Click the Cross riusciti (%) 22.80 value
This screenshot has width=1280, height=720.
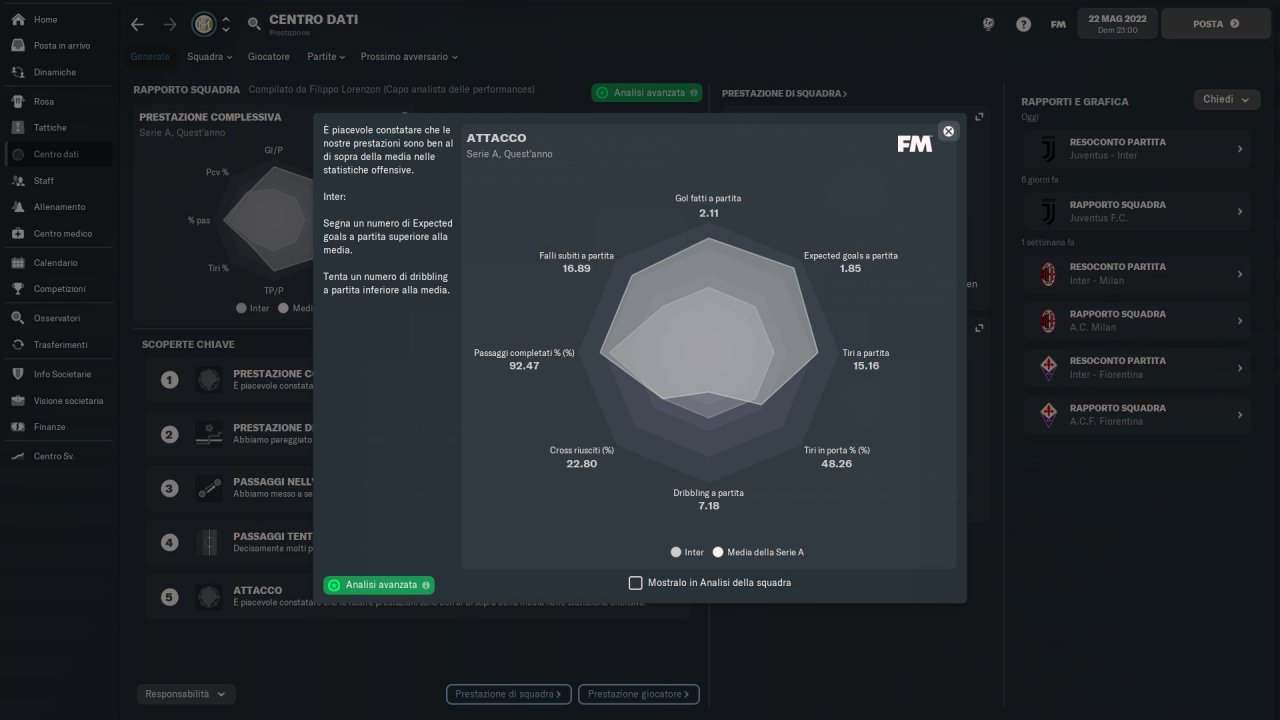click(x=582, y=464)
